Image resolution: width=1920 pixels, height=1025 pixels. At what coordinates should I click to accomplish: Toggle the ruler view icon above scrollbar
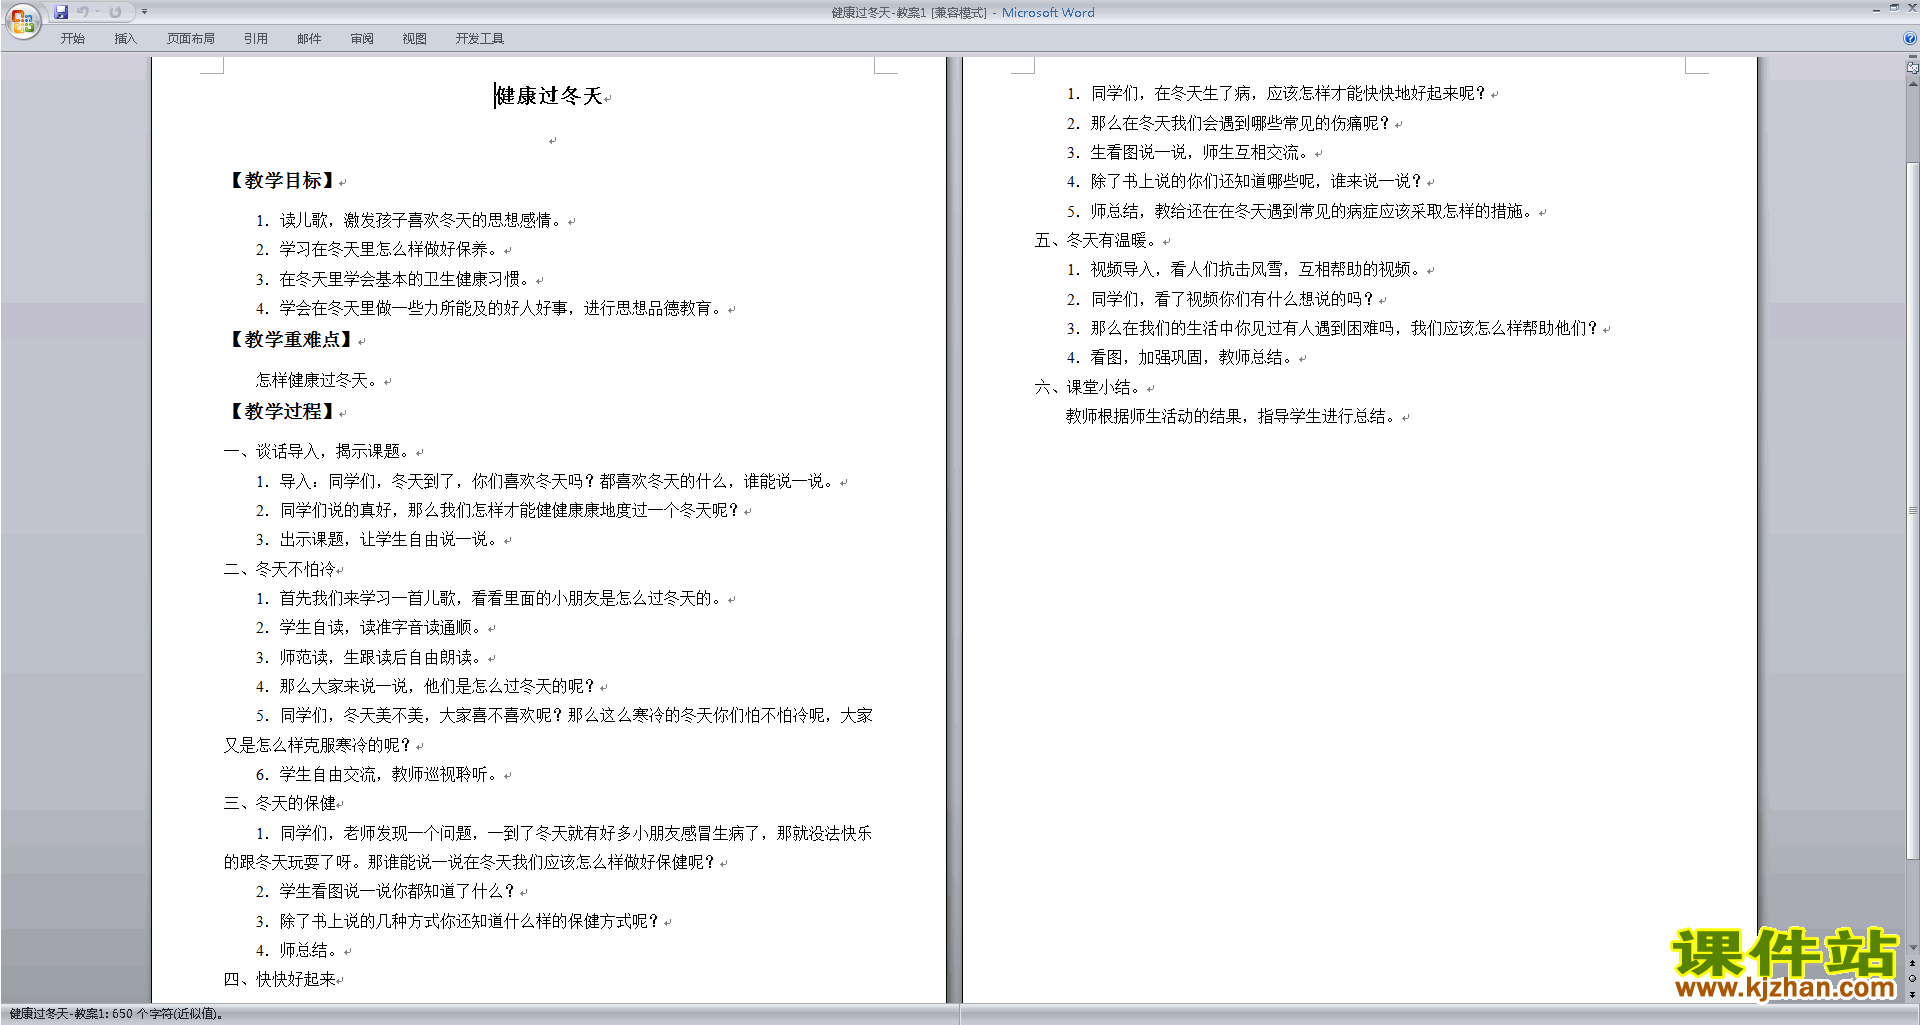(x=1912, y=68)
